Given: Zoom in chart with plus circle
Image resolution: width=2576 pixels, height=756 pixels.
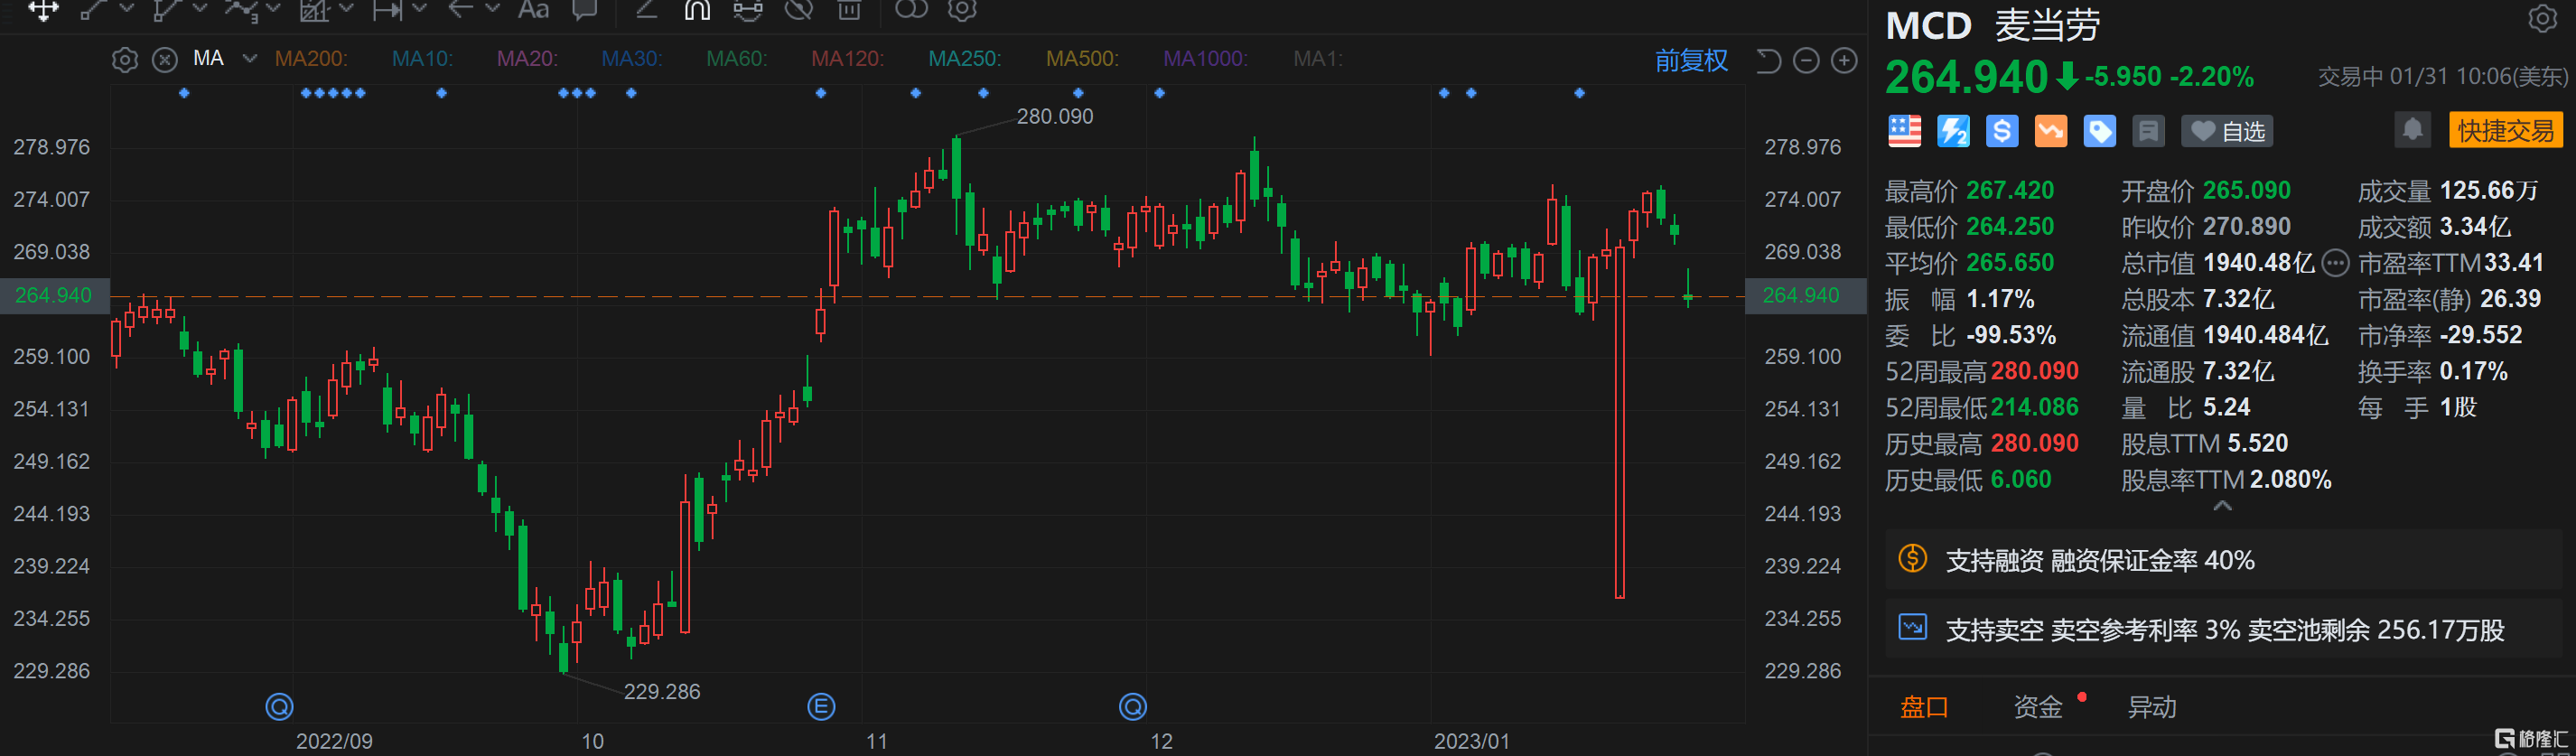Looking at the screenshot, I should pos(1844,61).
